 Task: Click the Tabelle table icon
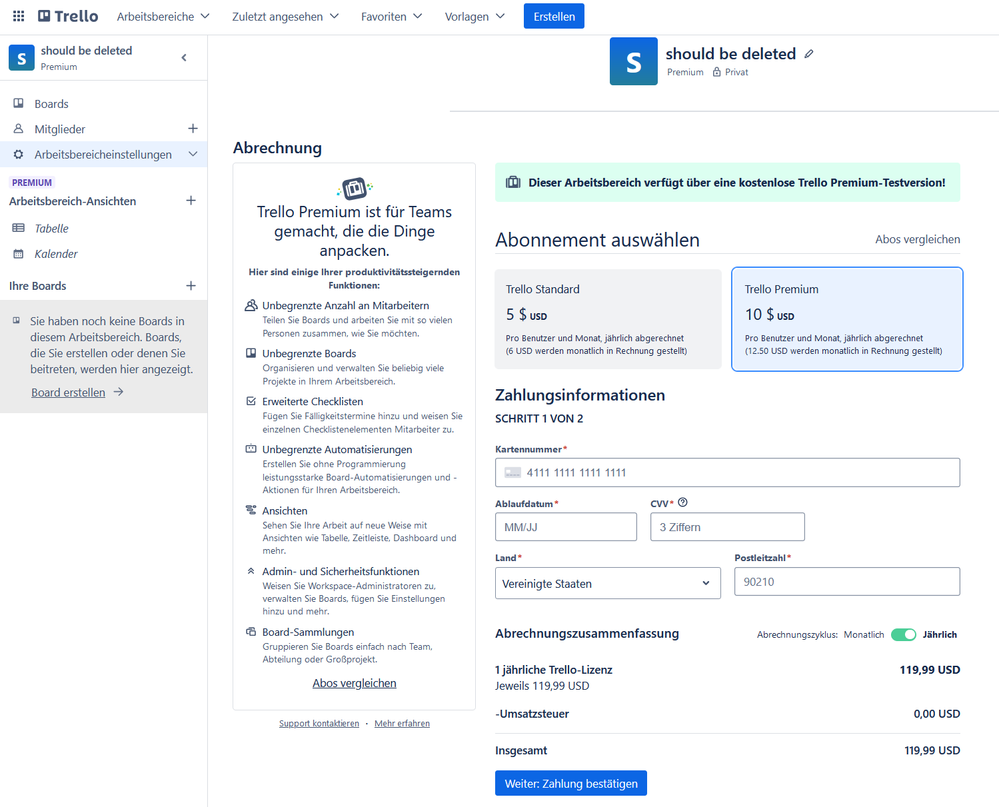[x=18, y=228]
